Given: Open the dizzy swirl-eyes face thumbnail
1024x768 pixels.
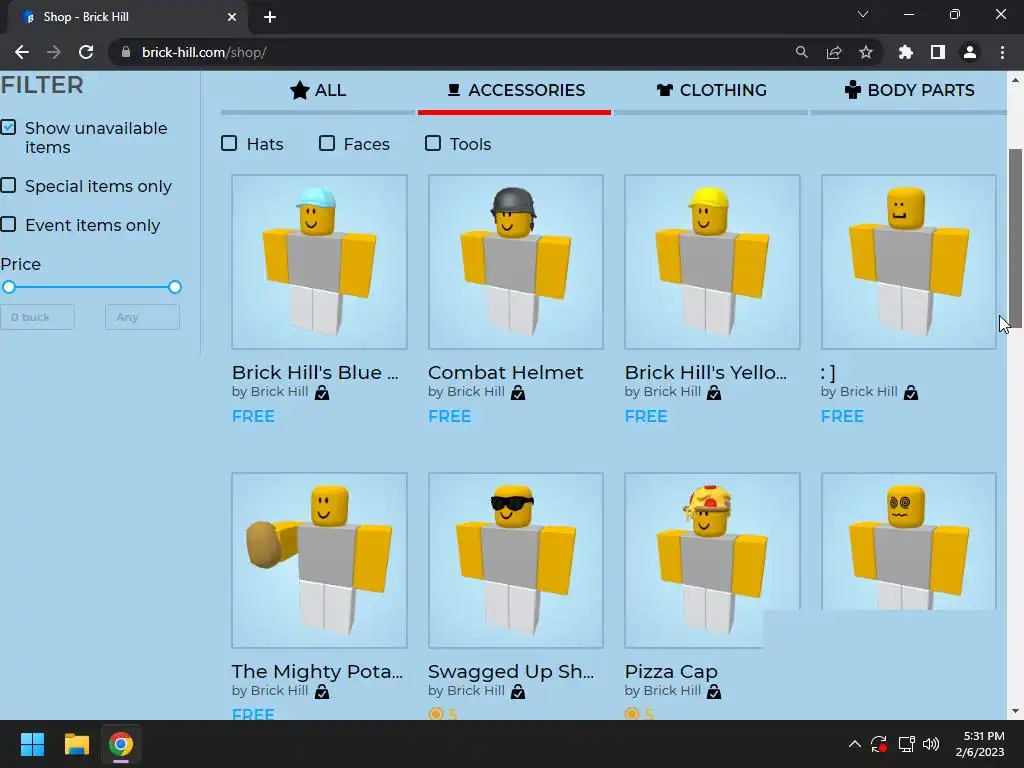Looking at the screenshot, I should click(x=908, y=542).
